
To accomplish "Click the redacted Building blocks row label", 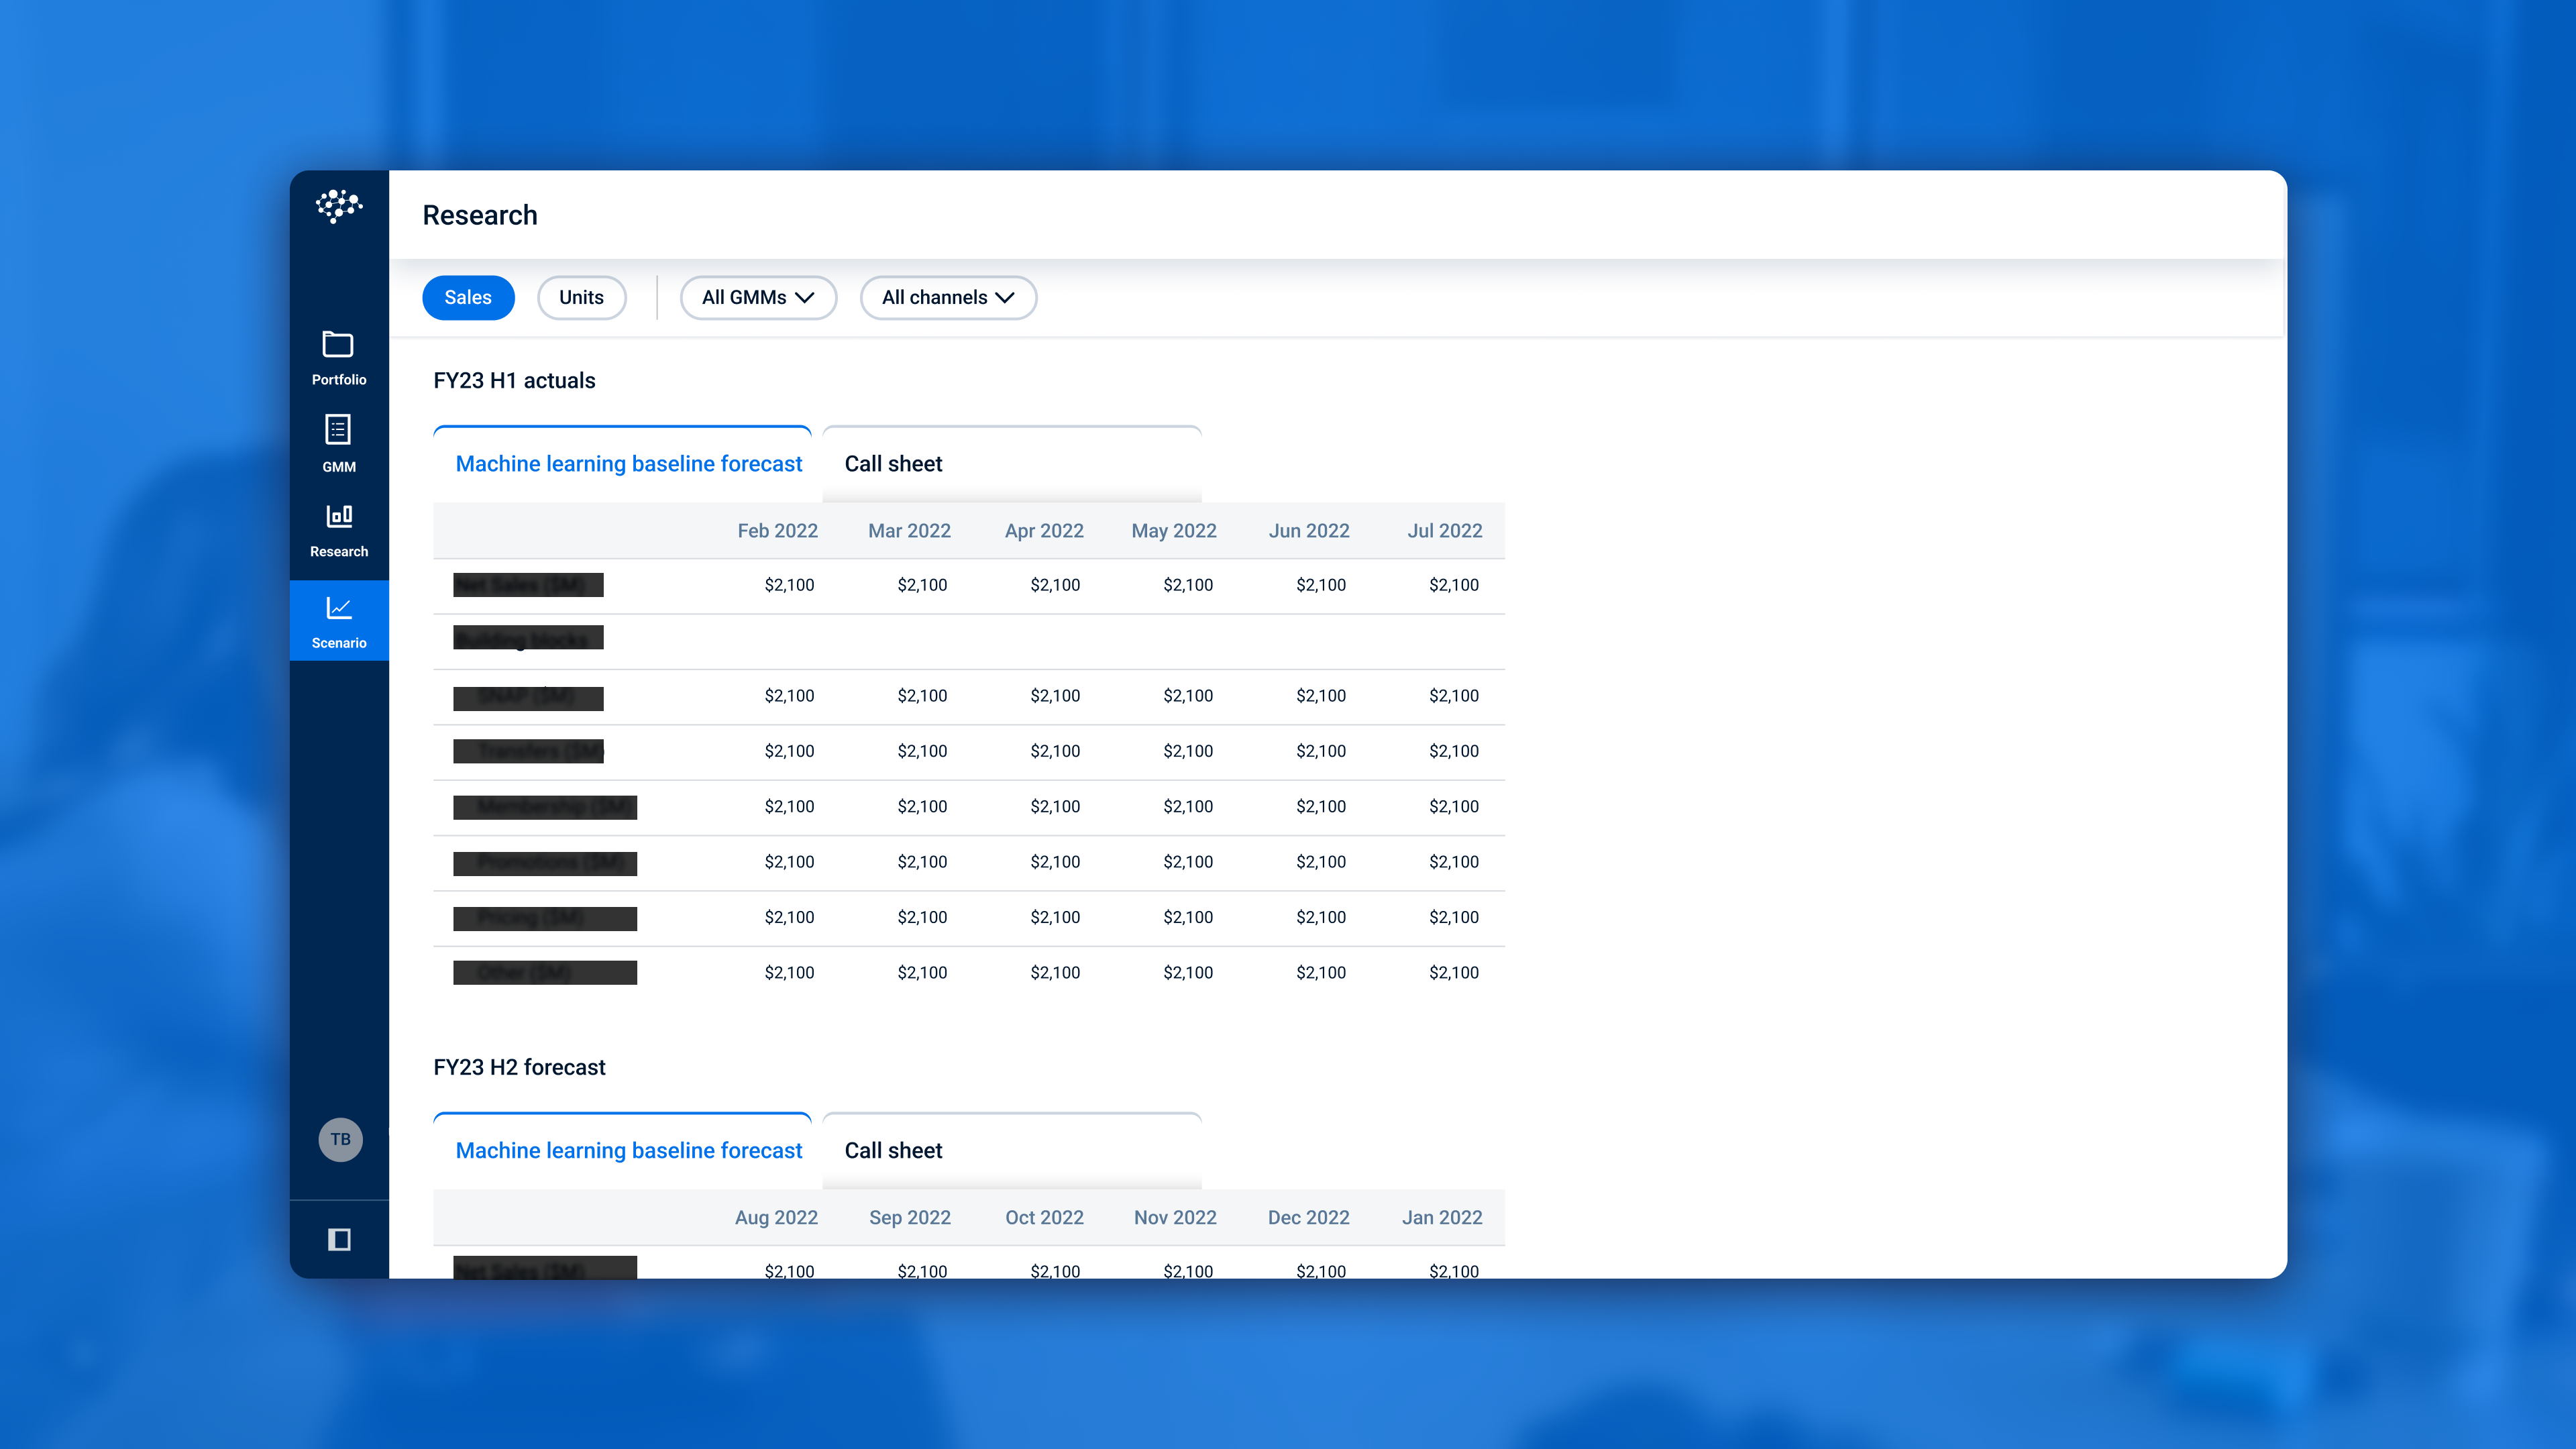I will point(528,638).
